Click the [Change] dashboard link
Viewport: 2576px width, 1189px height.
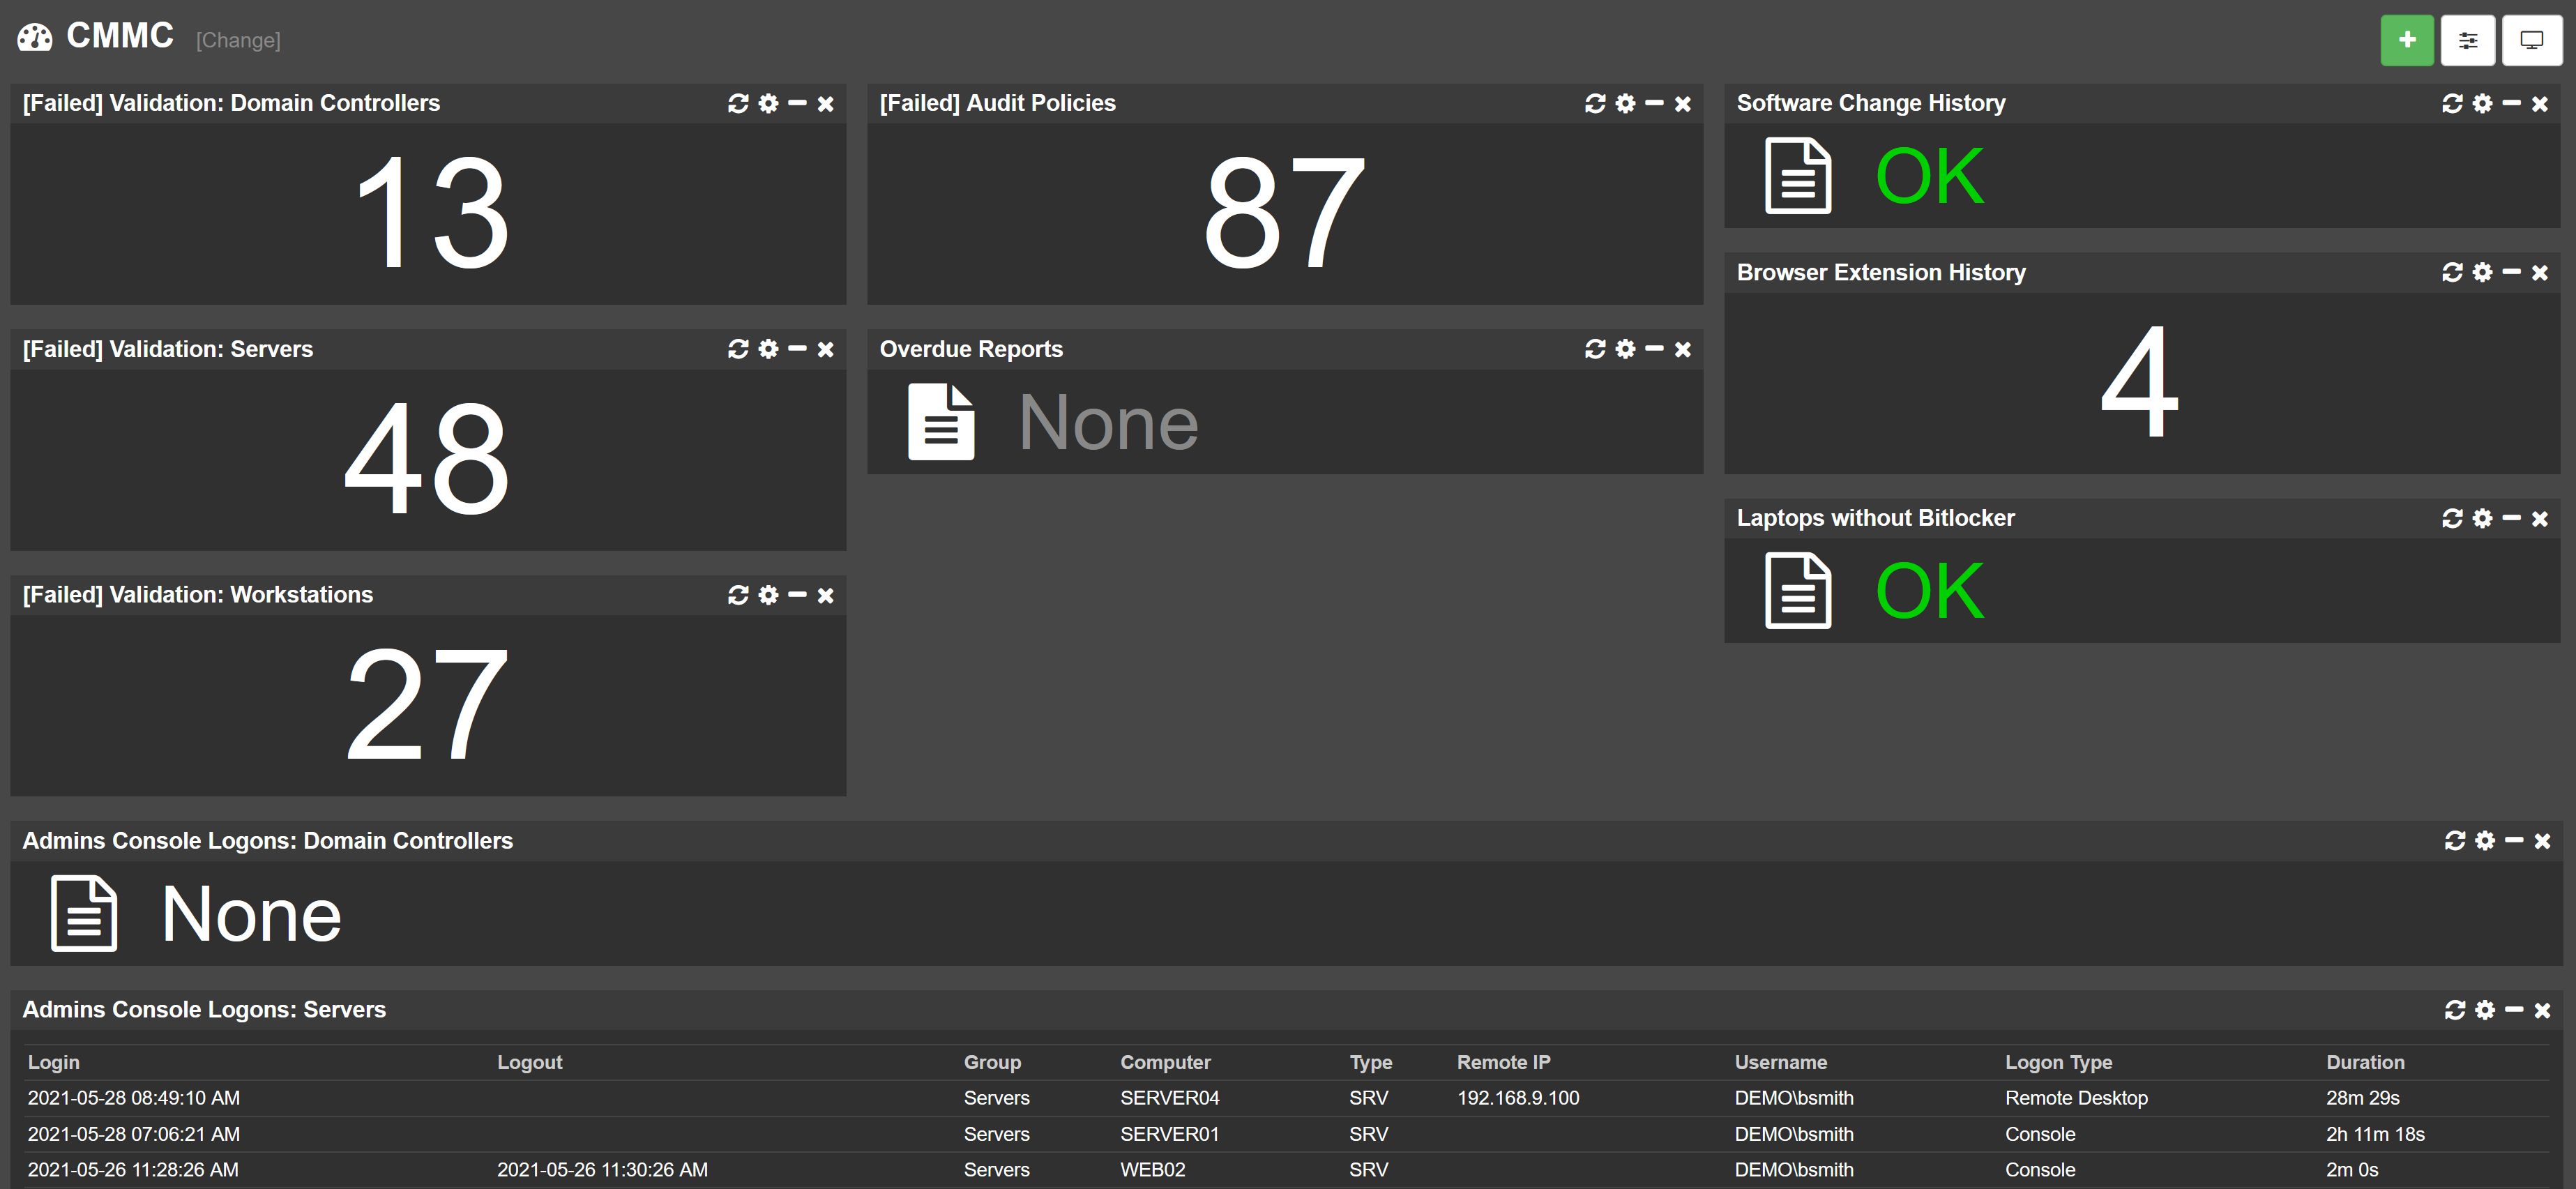pyautogui.click(x=238, y=40)
